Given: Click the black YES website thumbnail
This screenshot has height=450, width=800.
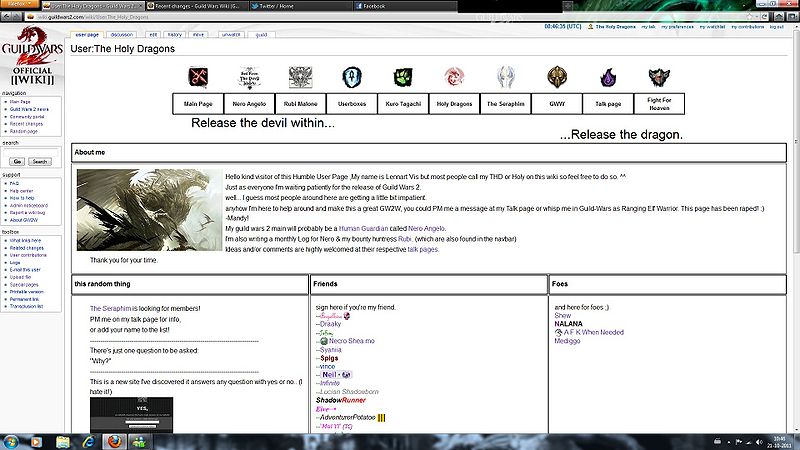Looking at the screenshot, I should pyautogui.click(x=132, y=415).
